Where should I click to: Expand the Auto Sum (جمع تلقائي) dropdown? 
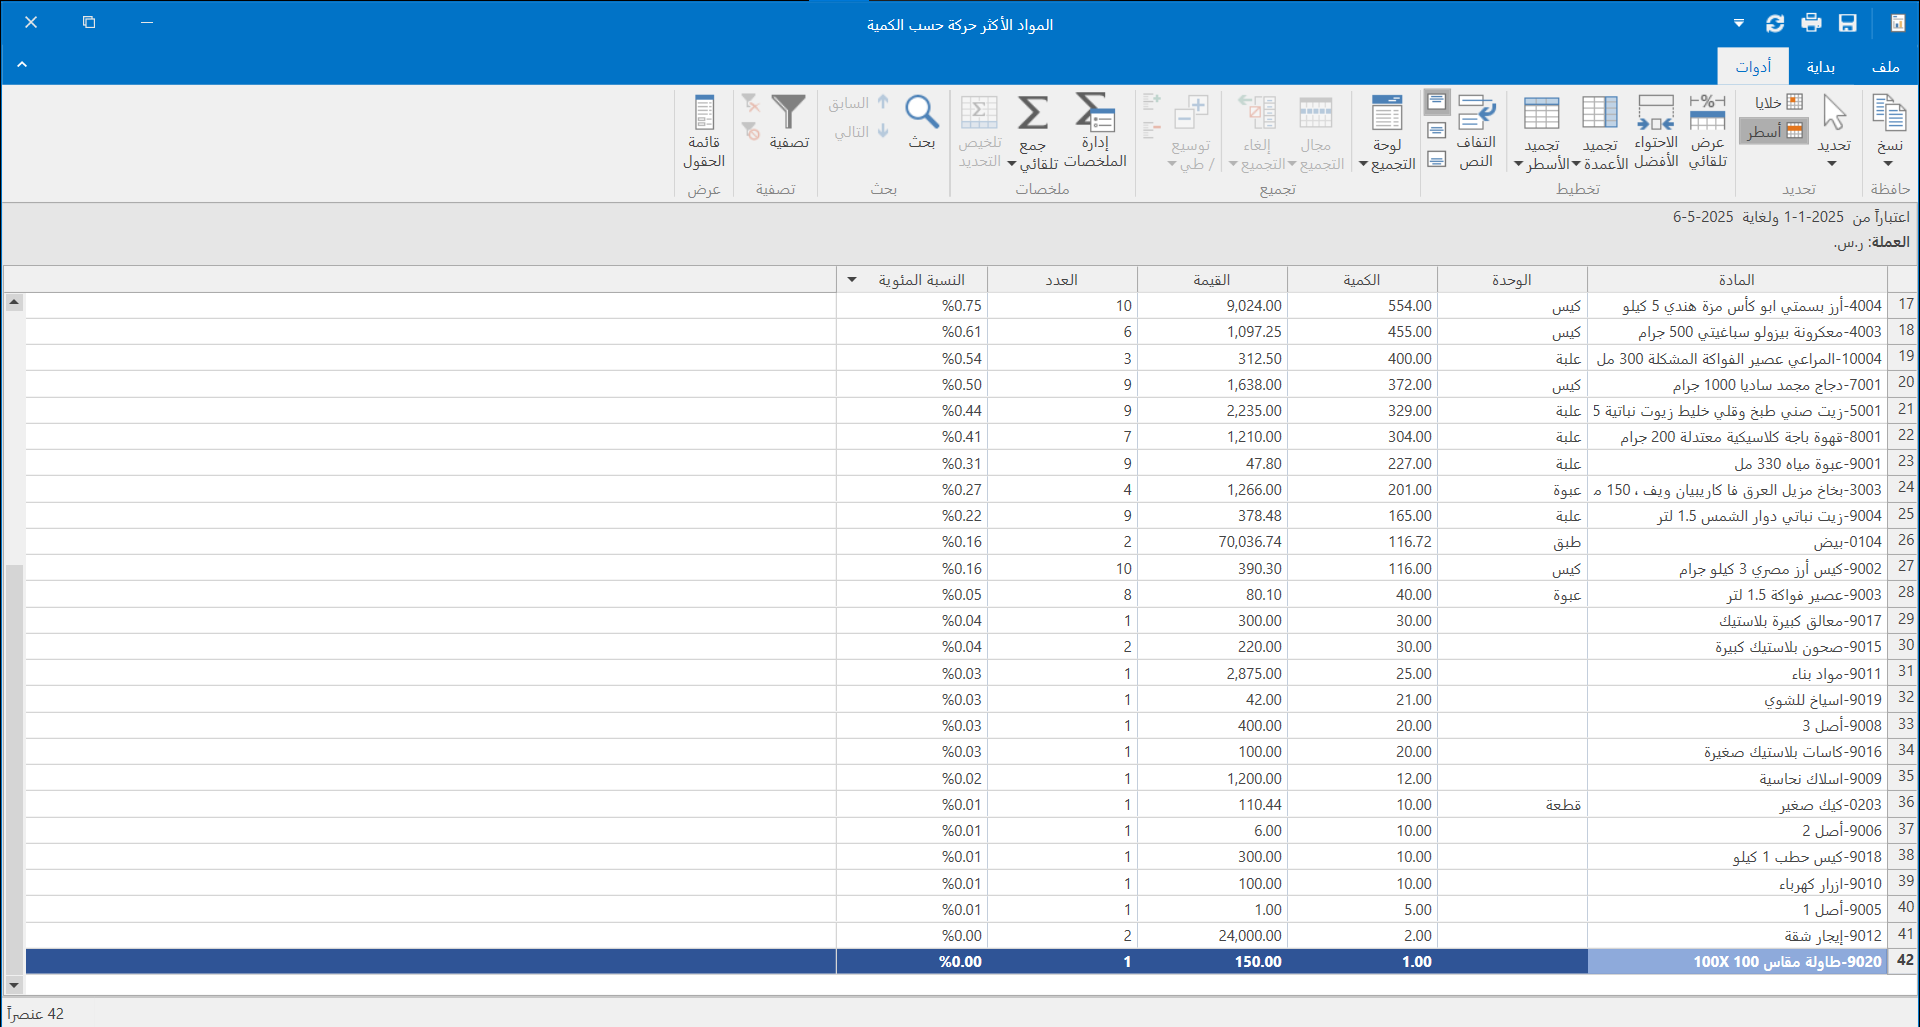pos(1012,164)
